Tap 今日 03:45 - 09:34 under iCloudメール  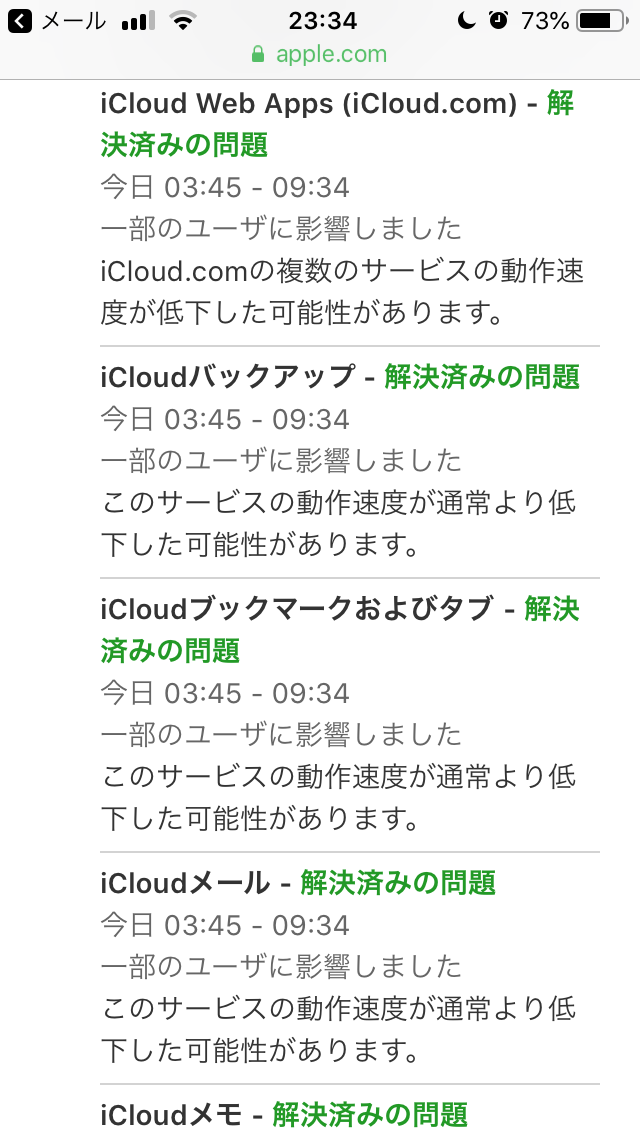pos(225,925)
